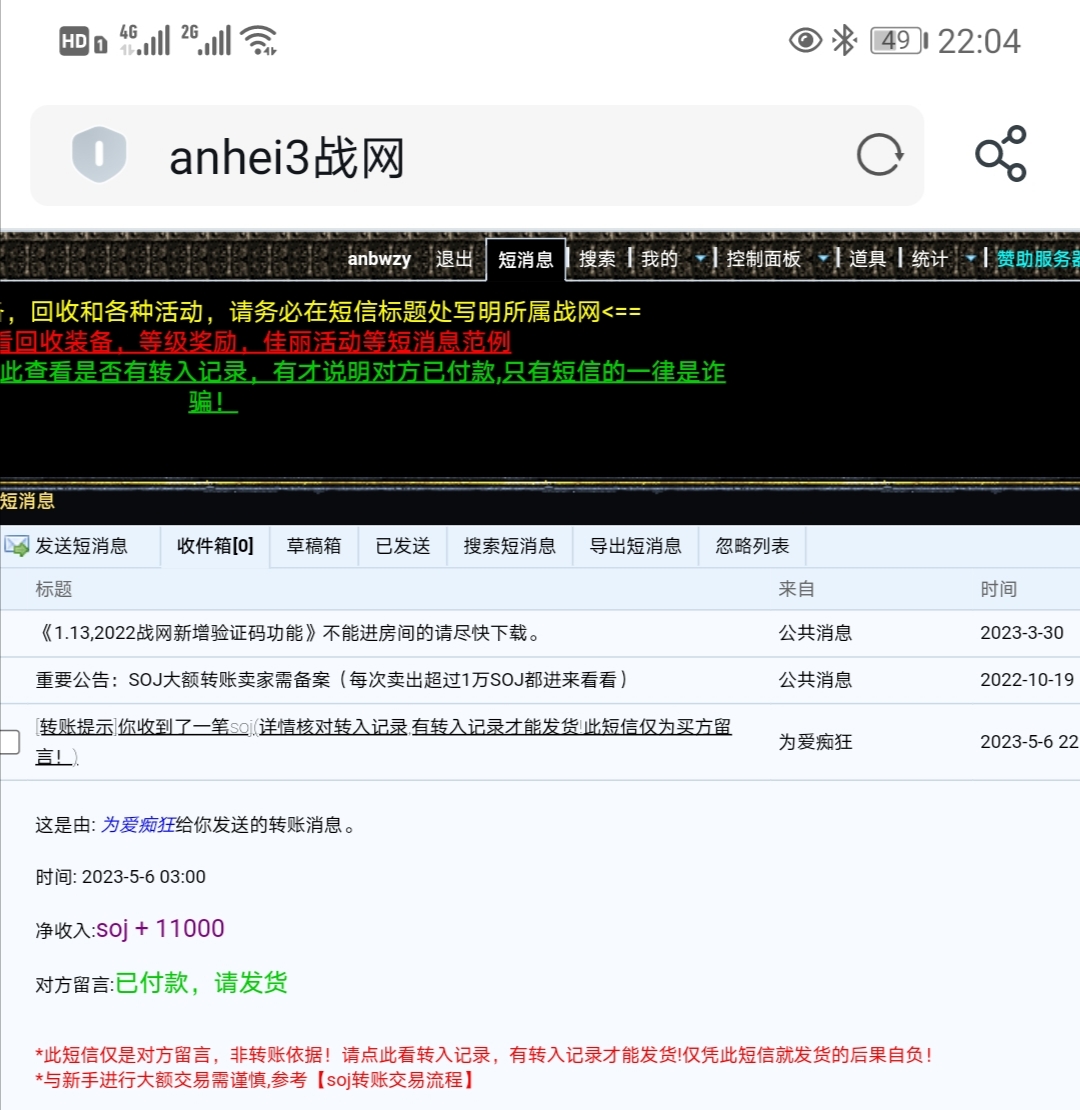This screenshot has height=1110, width=1080.
Task: Expand the 控制面板 dropdown arrow
Action: click(823, 259)
